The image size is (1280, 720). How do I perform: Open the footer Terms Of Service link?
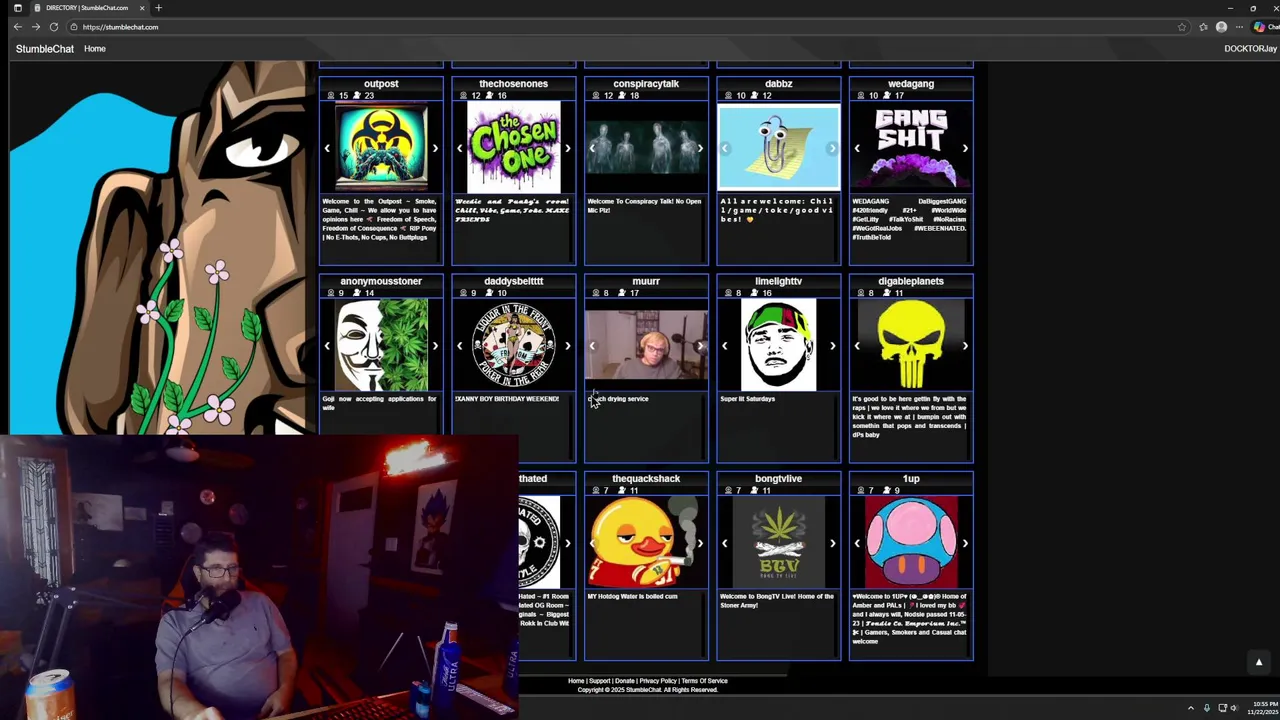(x=705, y=681)
